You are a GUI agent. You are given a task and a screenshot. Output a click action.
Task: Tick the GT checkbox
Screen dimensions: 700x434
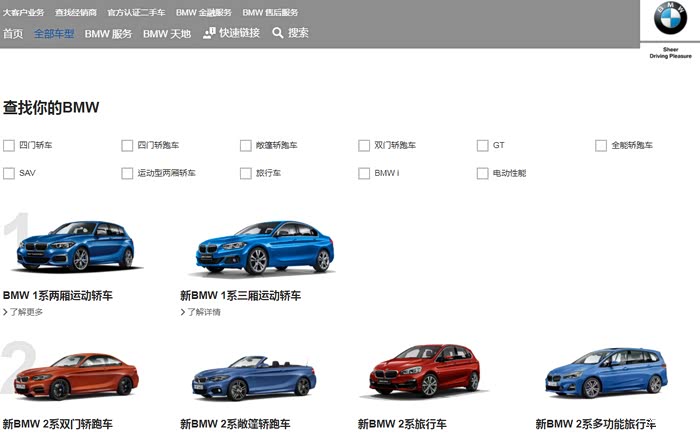483,146
